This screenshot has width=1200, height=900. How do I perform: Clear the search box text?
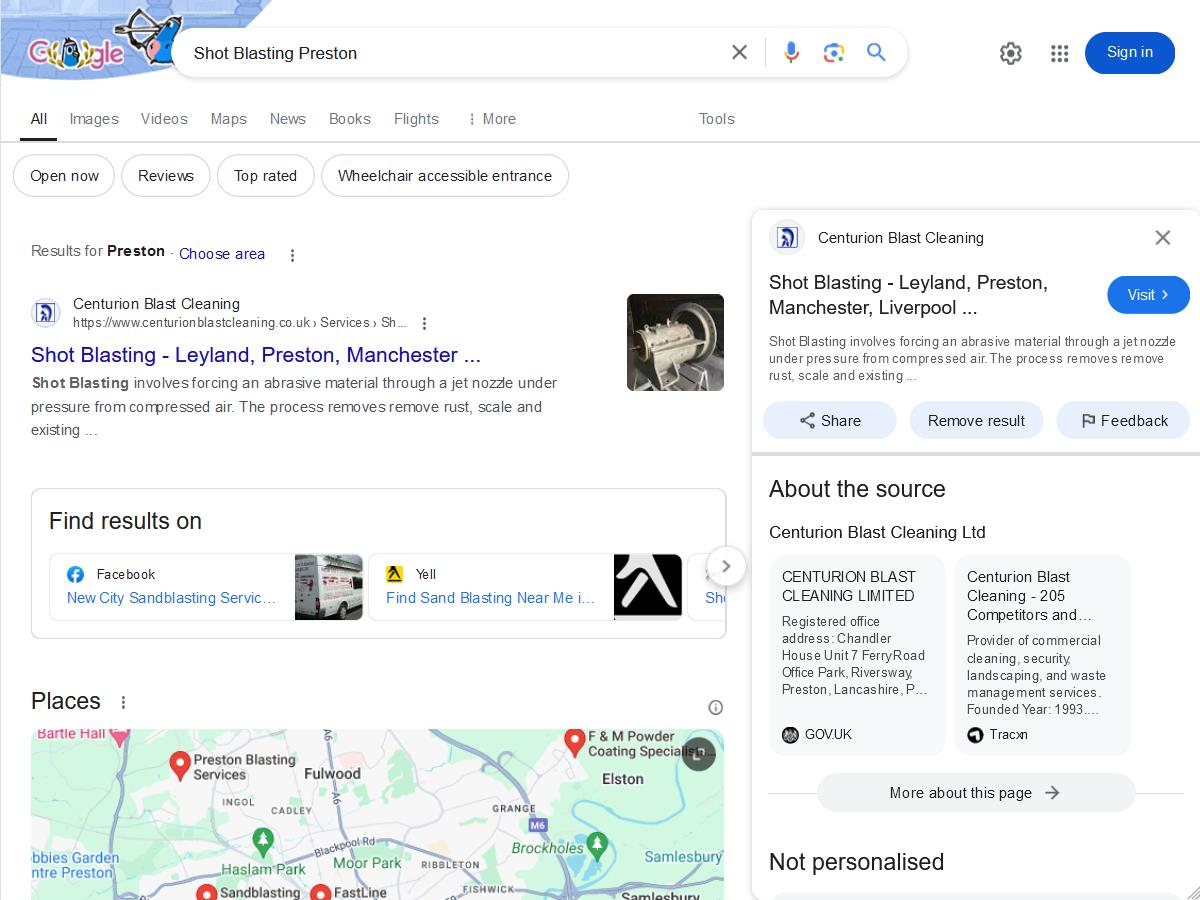tap(739, 53)
